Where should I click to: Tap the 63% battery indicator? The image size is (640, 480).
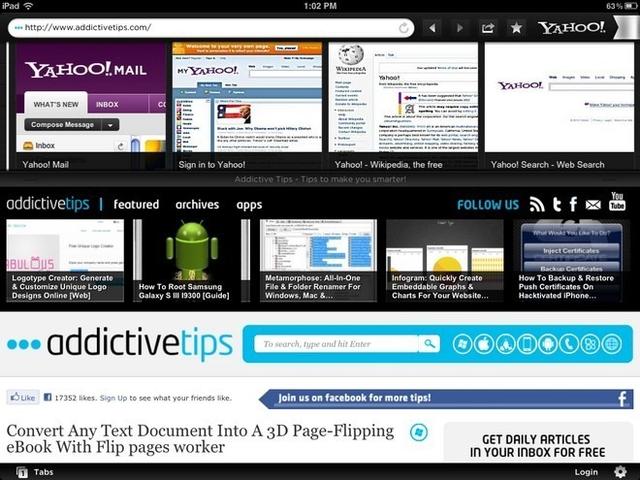click(x=621, y=6)
